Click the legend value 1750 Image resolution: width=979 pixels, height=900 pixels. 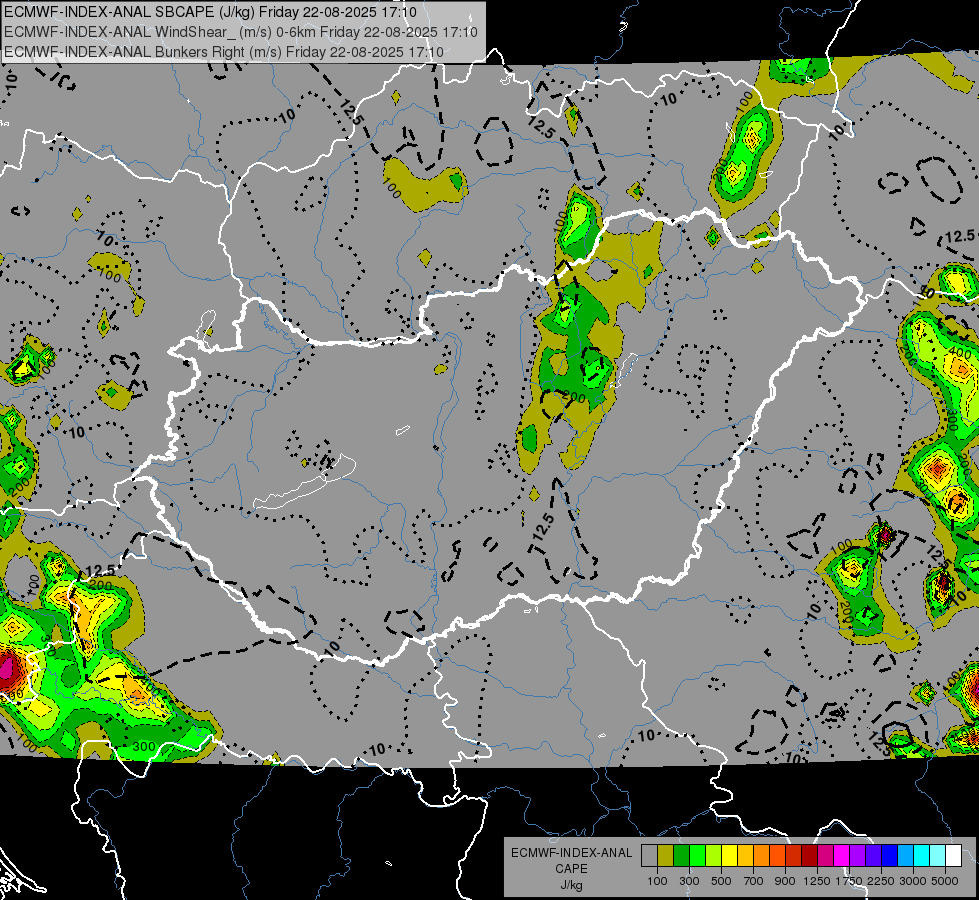coord(849,881)
